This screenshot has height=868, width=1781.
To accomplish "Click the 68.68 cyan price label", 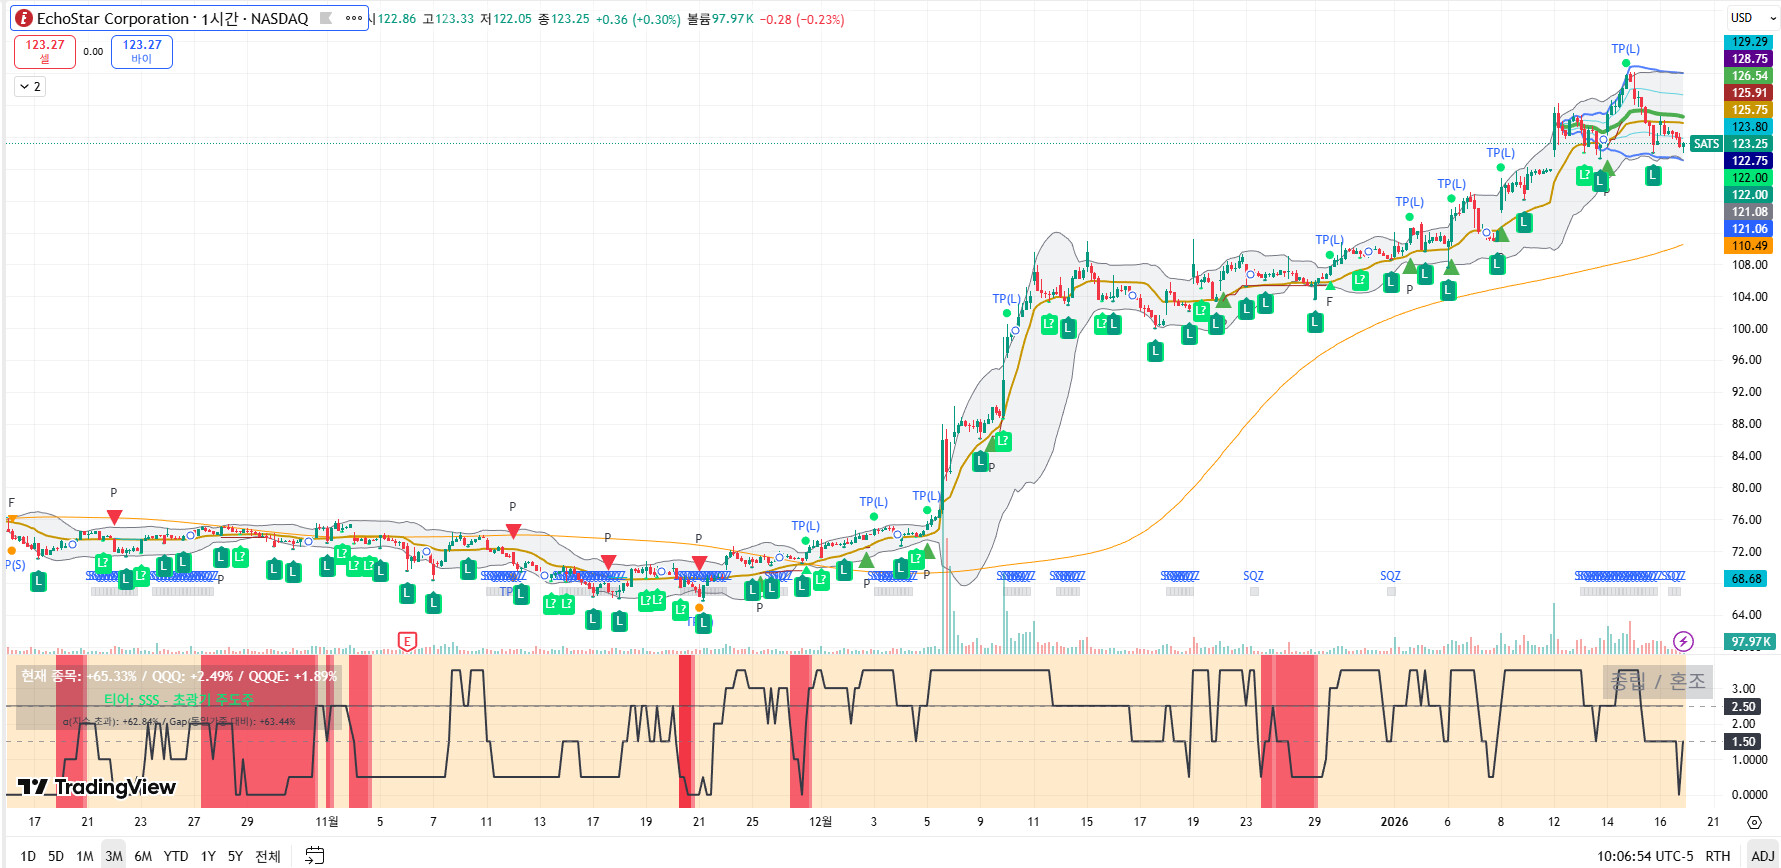I will (1747, 579).
